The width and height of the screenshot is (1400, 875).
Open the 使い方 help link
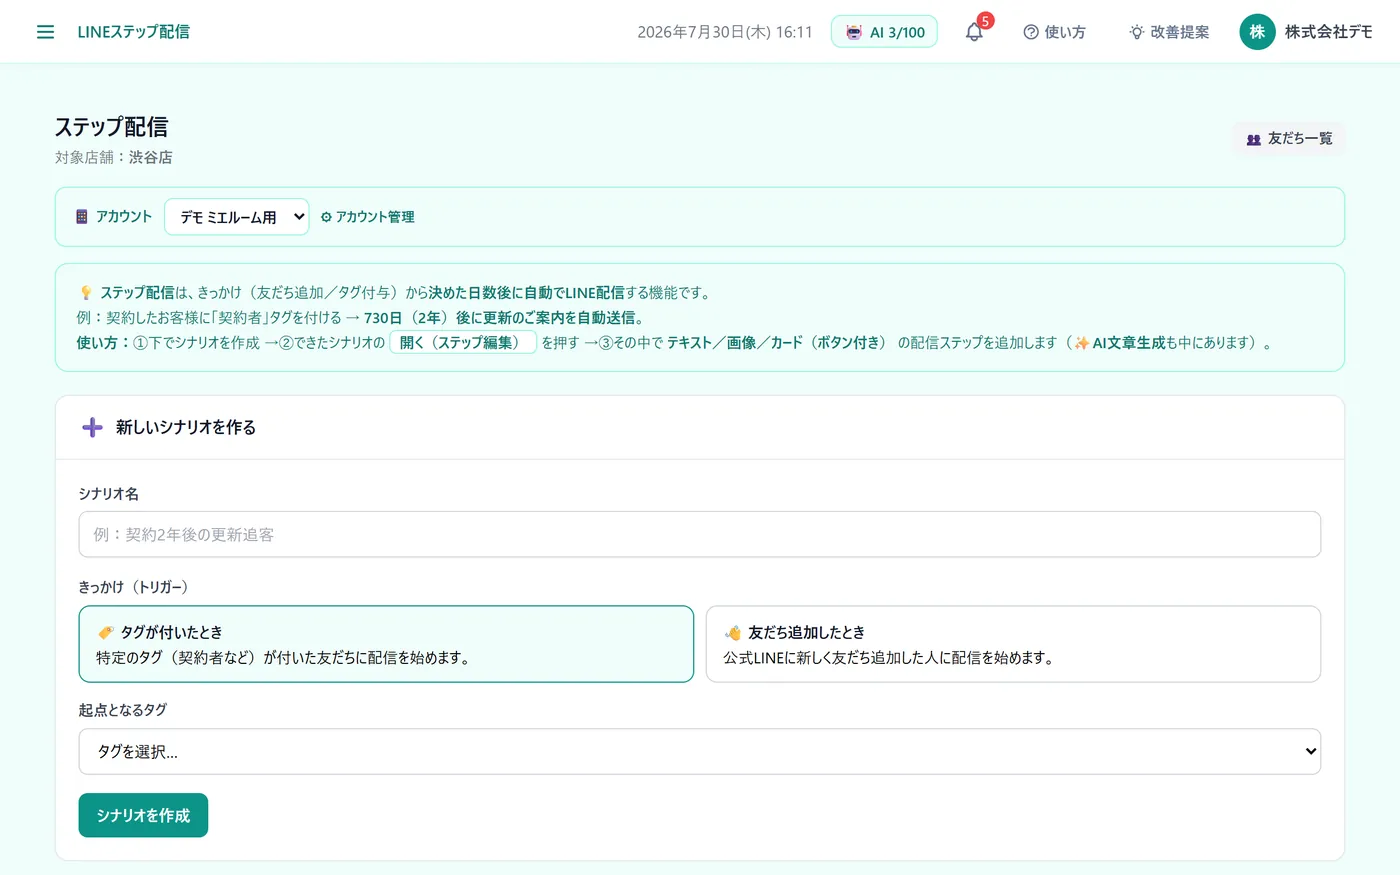[x=1054, y=32]
